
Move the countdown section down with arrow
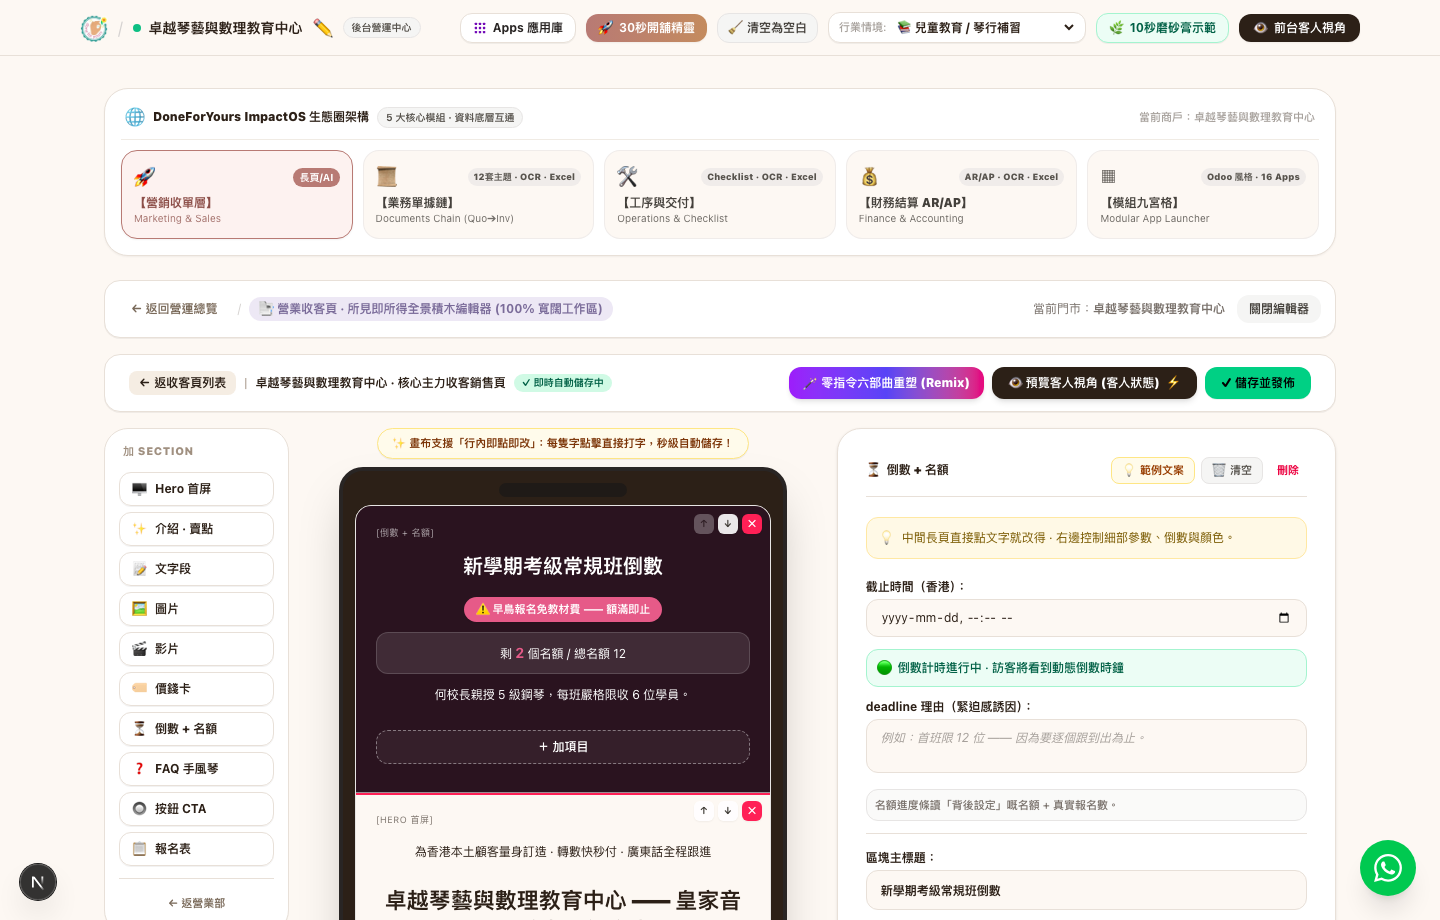tap(728, 524)
